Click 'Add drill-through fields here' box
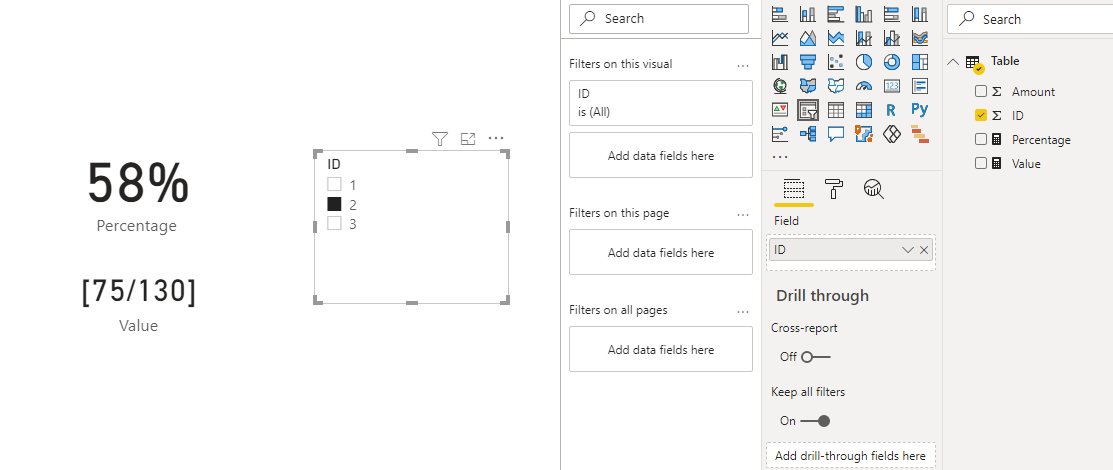The height and width of the screenshot is (470, 1113). pyautogui.click(x=850, y=456)
